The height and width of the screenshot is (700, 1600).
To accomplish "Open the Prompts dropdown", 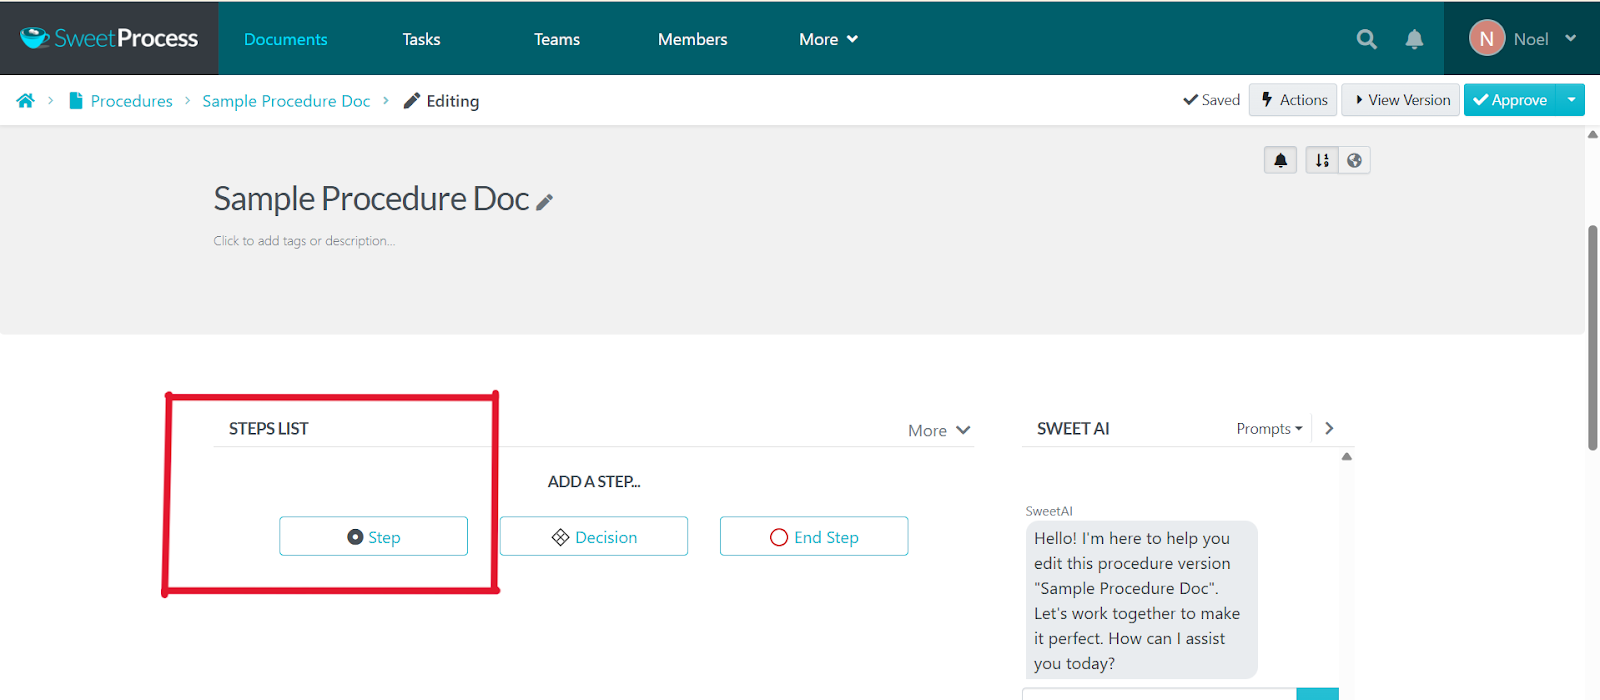I will tap(1269, 428).
